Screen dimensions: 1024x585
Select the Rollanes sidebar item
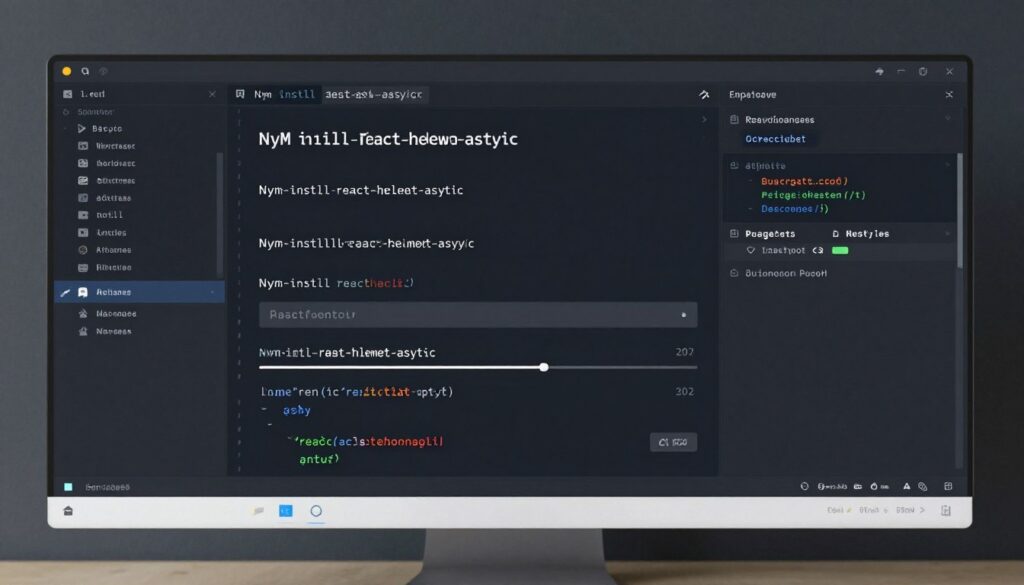pyautogui.click(x=140, y=292)
